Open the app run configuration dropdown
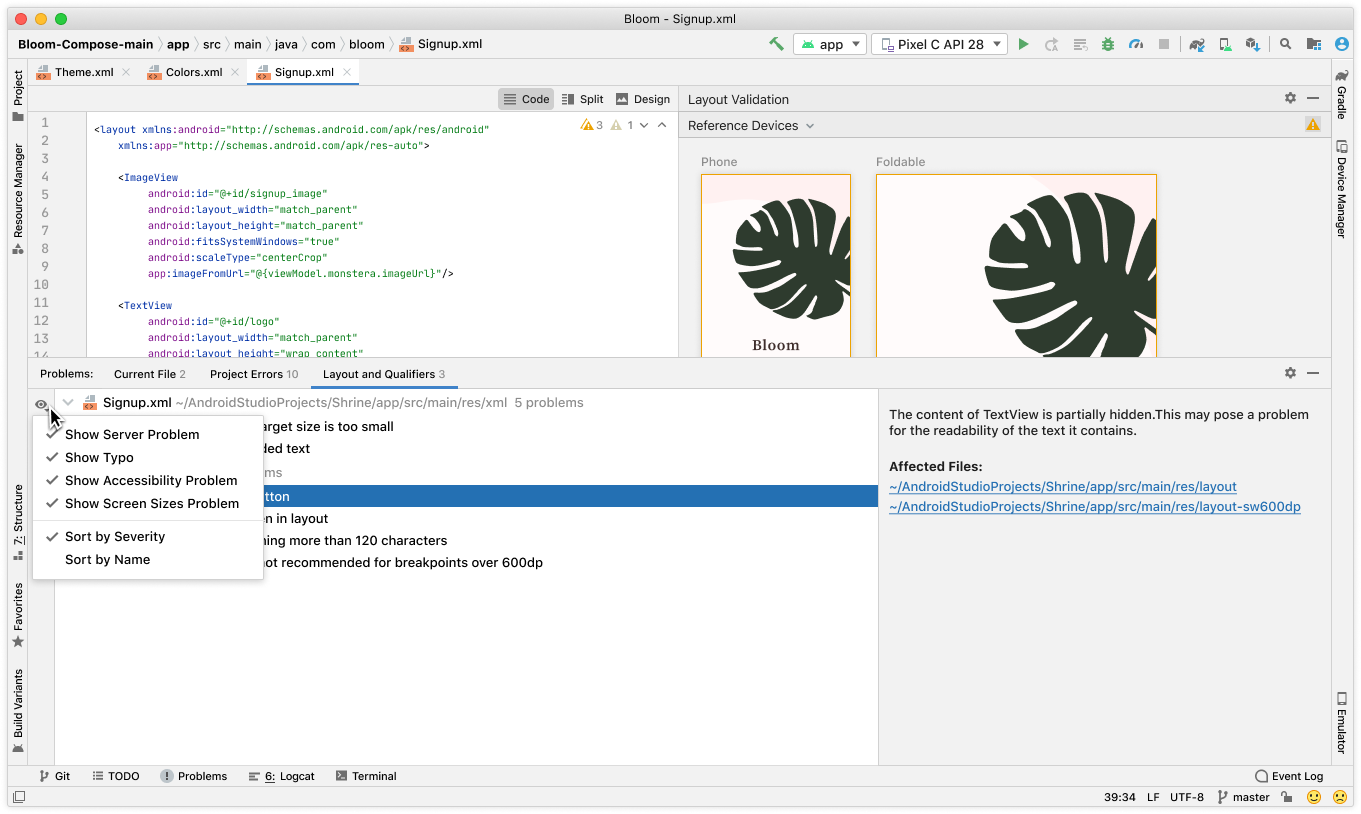Screen dimensions: 1361x814 (x=830, y=44)
